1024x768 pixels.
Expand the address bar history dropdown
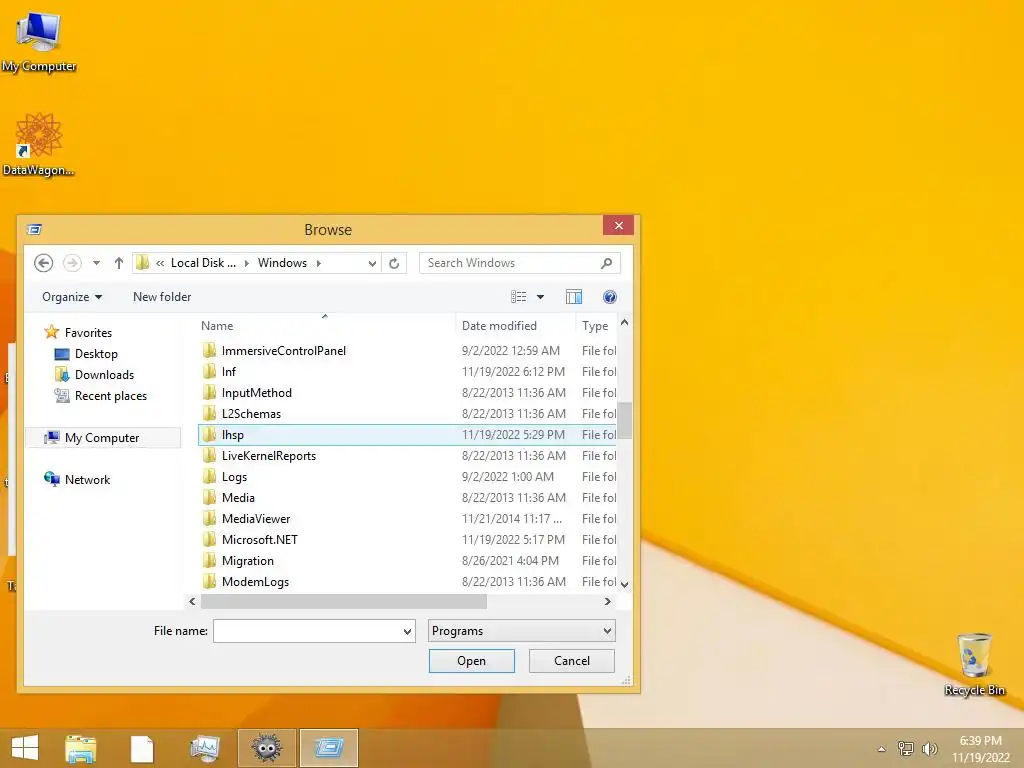tap(372, 263)
